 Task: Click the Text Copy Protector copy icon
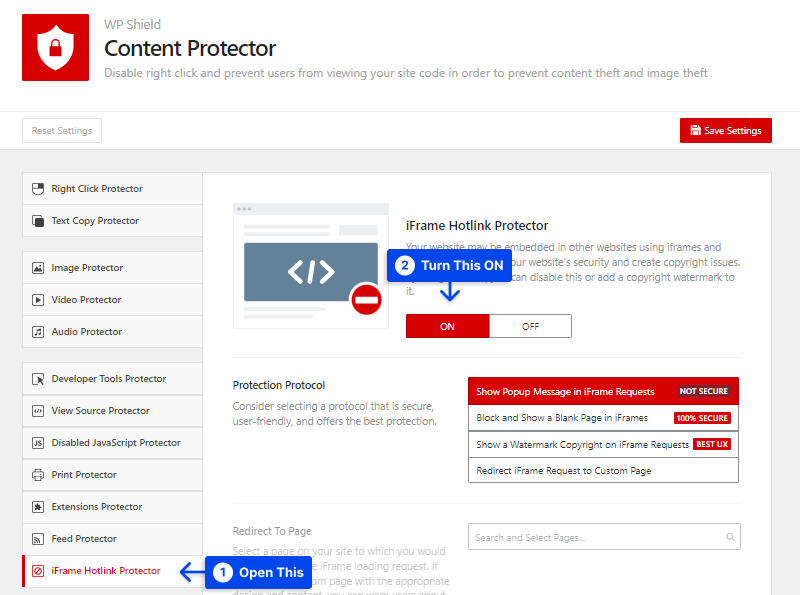click(x=38, y=221)
